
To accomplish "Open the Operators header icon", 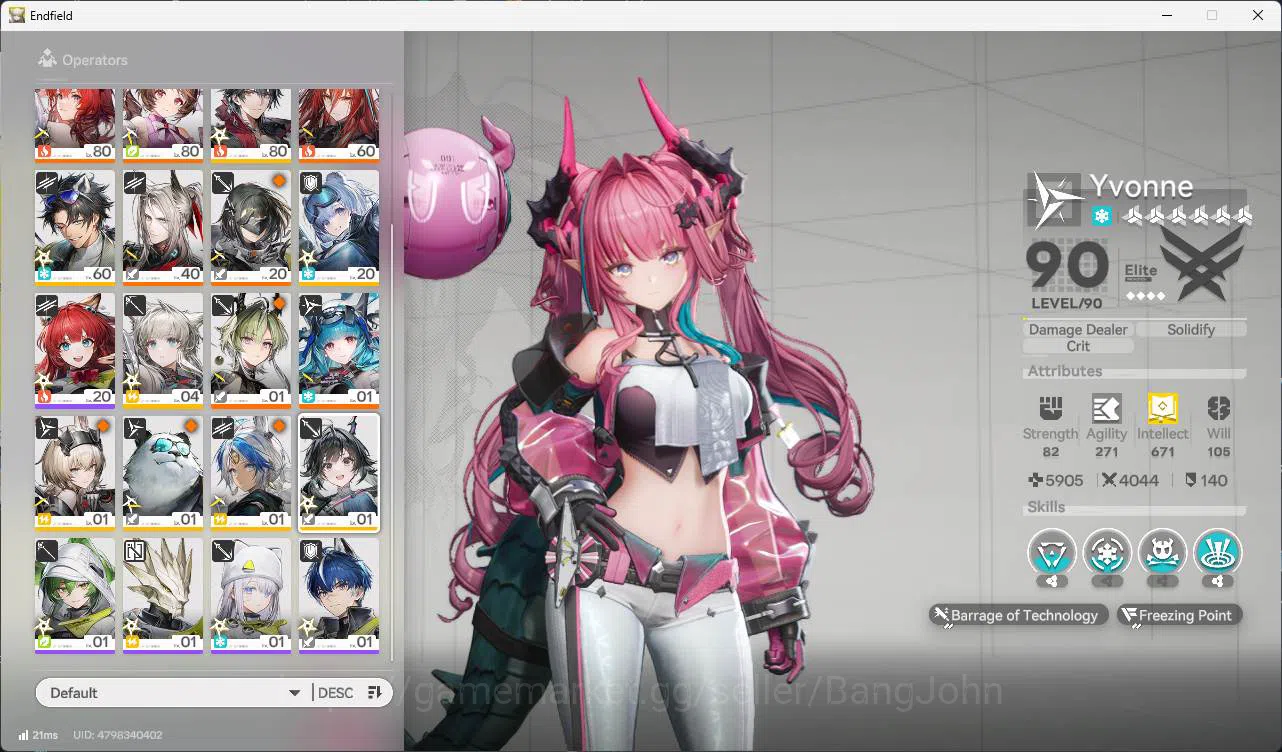I will click(47, 60).
